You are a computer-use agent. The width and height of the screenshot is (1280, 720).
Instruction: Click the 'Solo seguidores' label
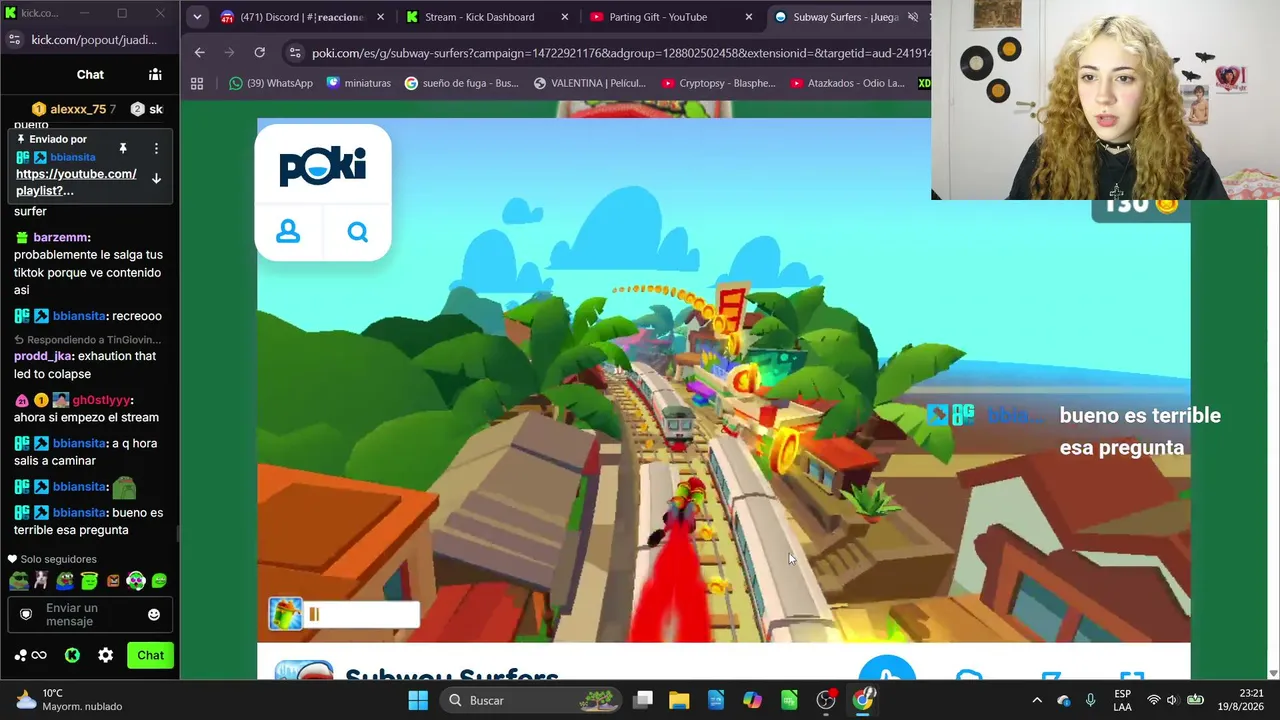[x=59, y=559]
